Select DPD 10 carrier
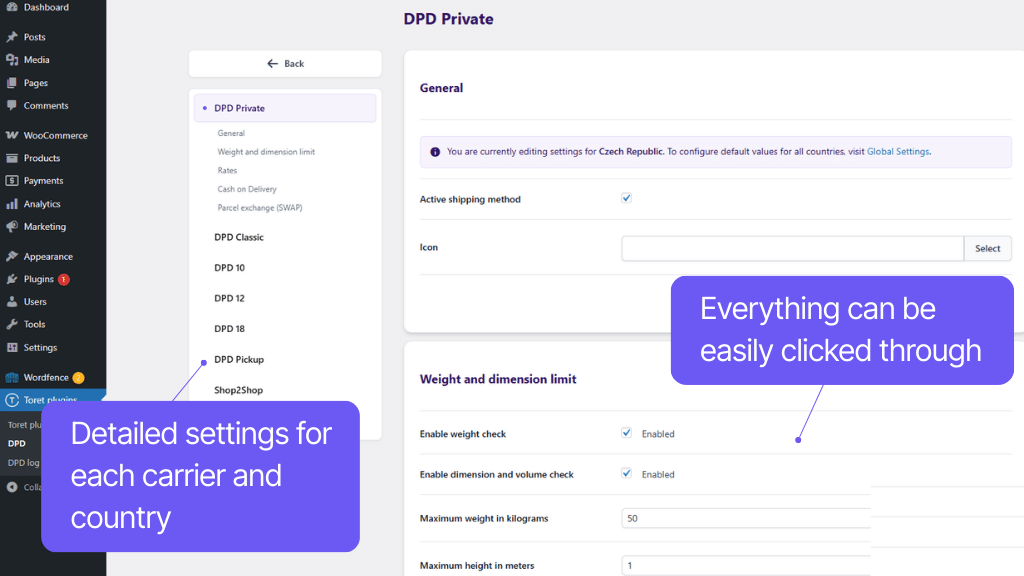This screenshot has width=1024, height=576. point(229,268)
